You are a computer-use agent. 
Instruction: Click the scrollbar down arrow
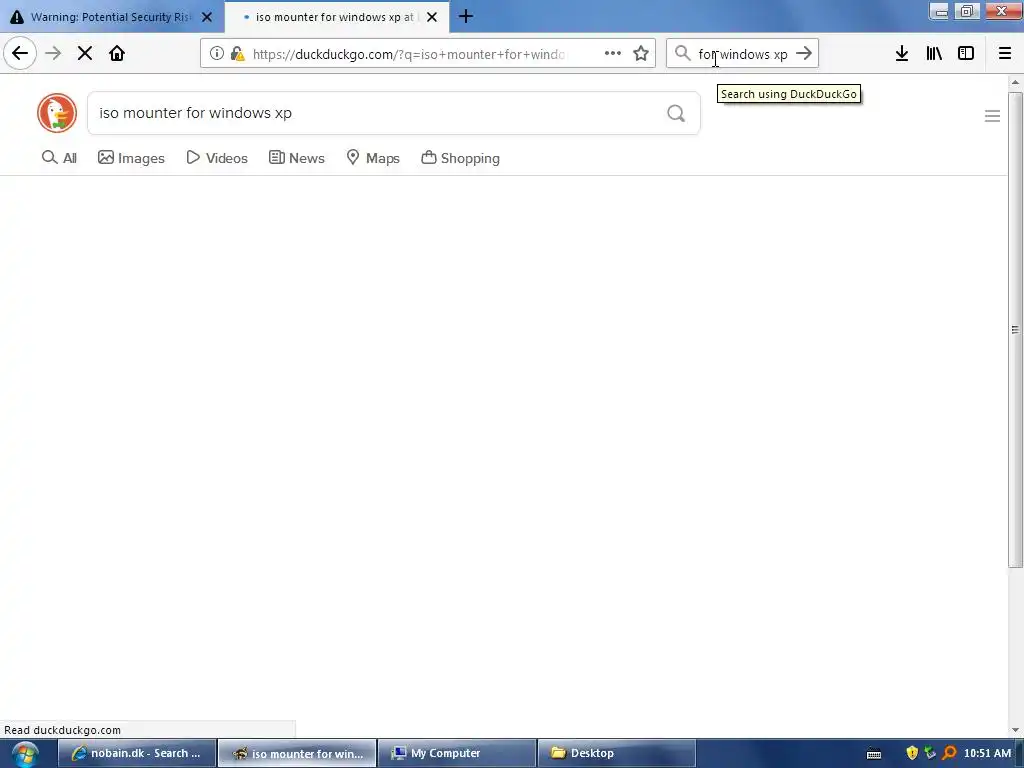[1015, 729]
